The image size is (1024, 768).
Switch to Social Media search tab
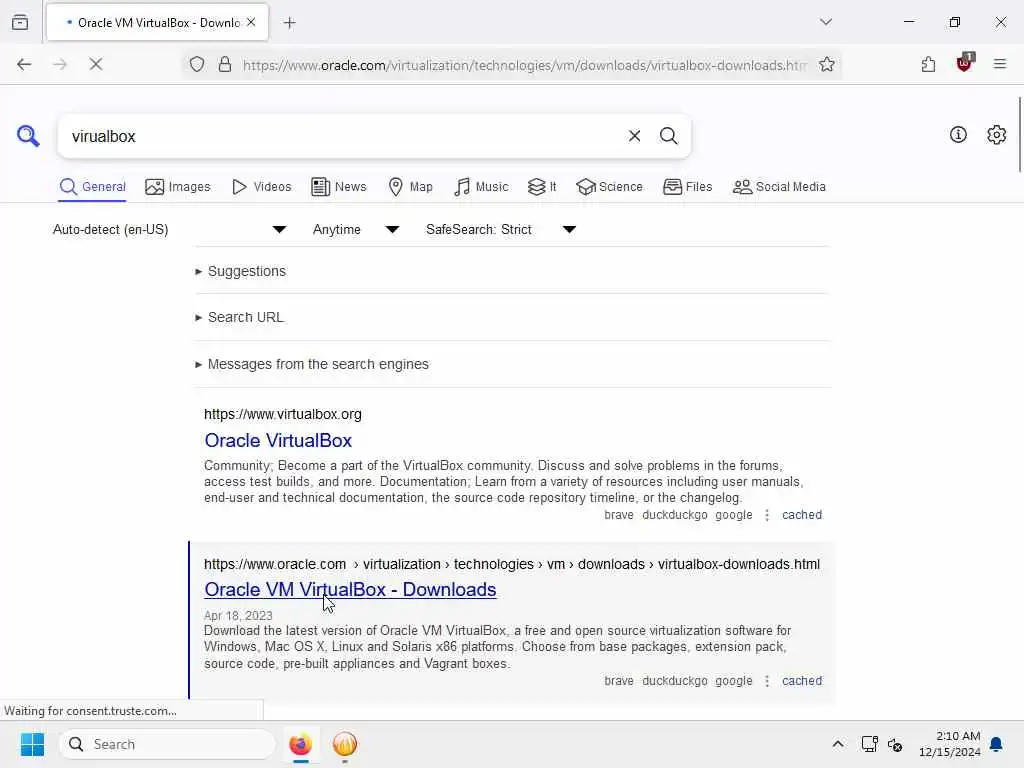tap(779, 187)
